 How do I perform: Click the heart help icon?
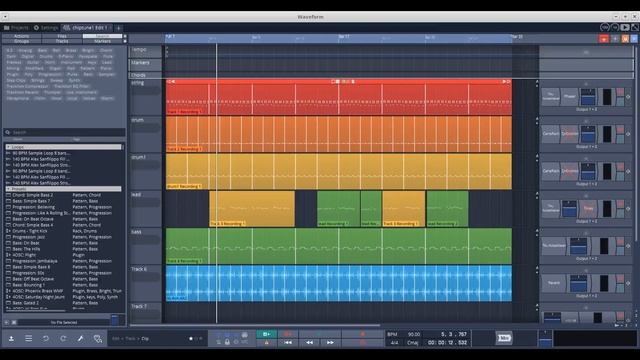(98, 339)
